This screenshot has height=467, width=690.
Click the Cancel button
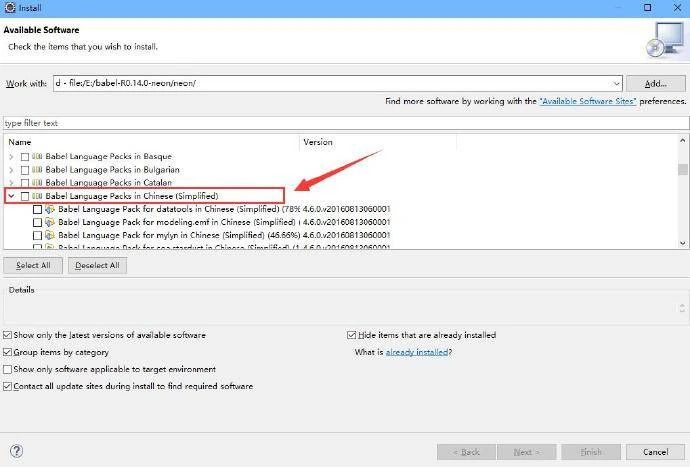click(x=656, y=452)
